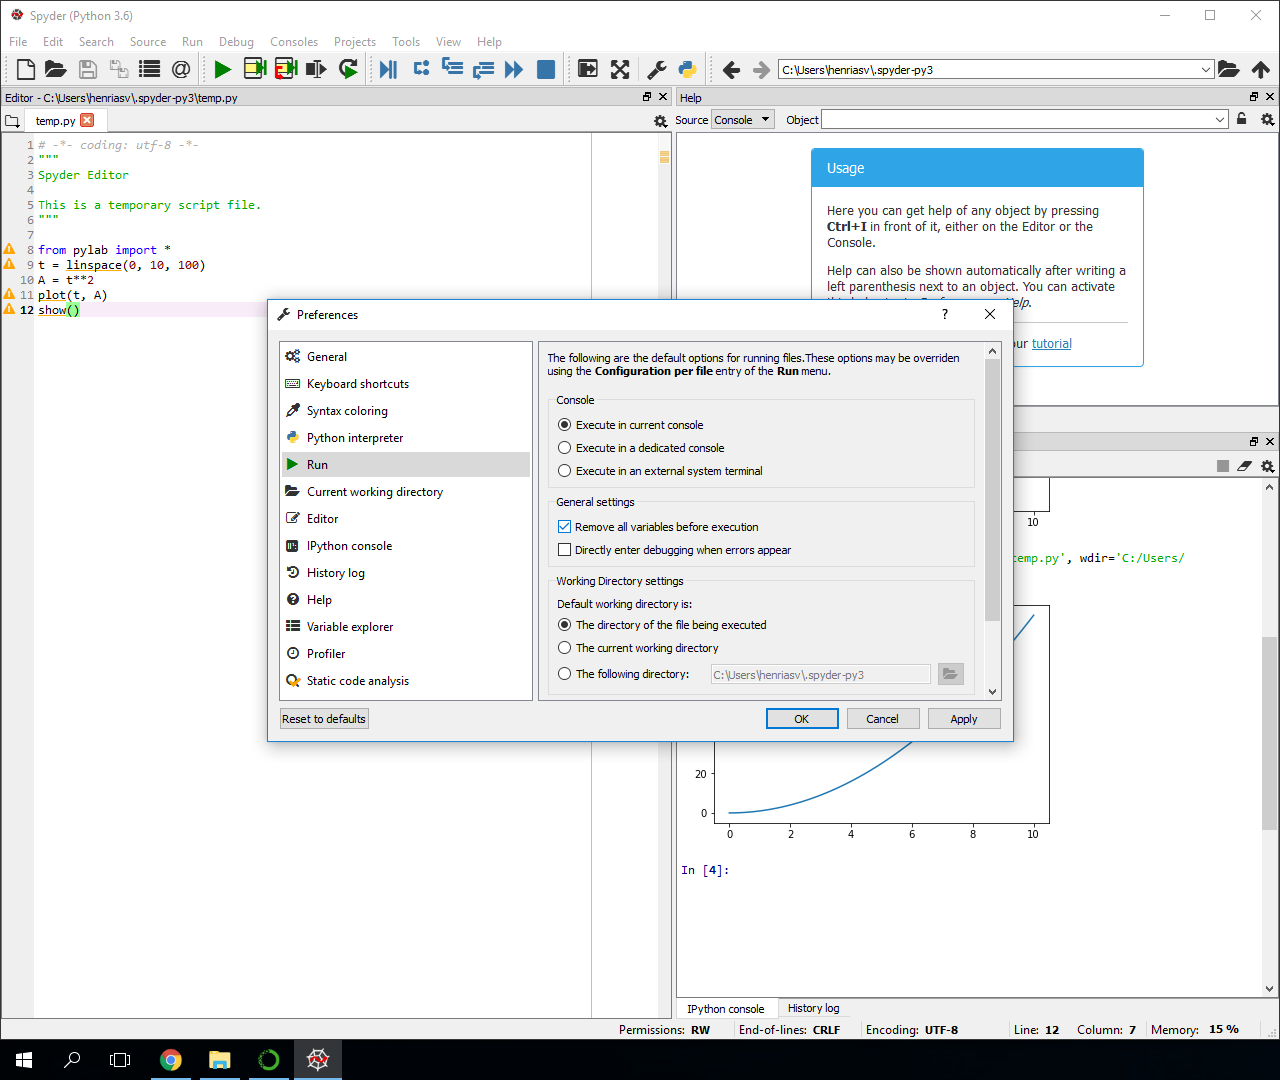Image resolution: width=1280 pixels, height=1080 pixels.
Task: Select Syntax coloring preferences
Action: (405, 411)
